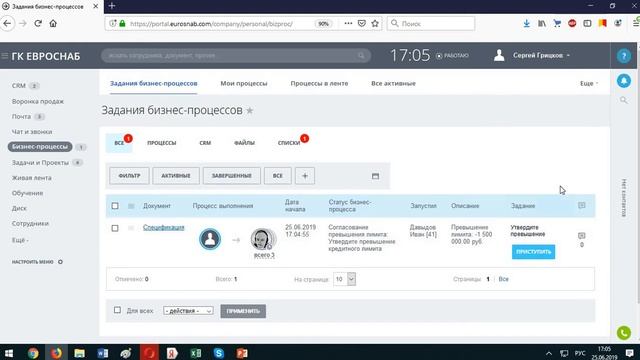Click the right sidebar search icon
Image resolution: width=640 pixels, height=360 pixels.
coord(624,100)
